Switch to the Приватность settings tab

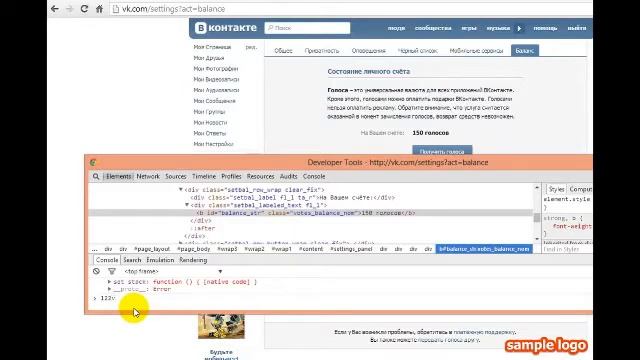[x=322, y=51]
